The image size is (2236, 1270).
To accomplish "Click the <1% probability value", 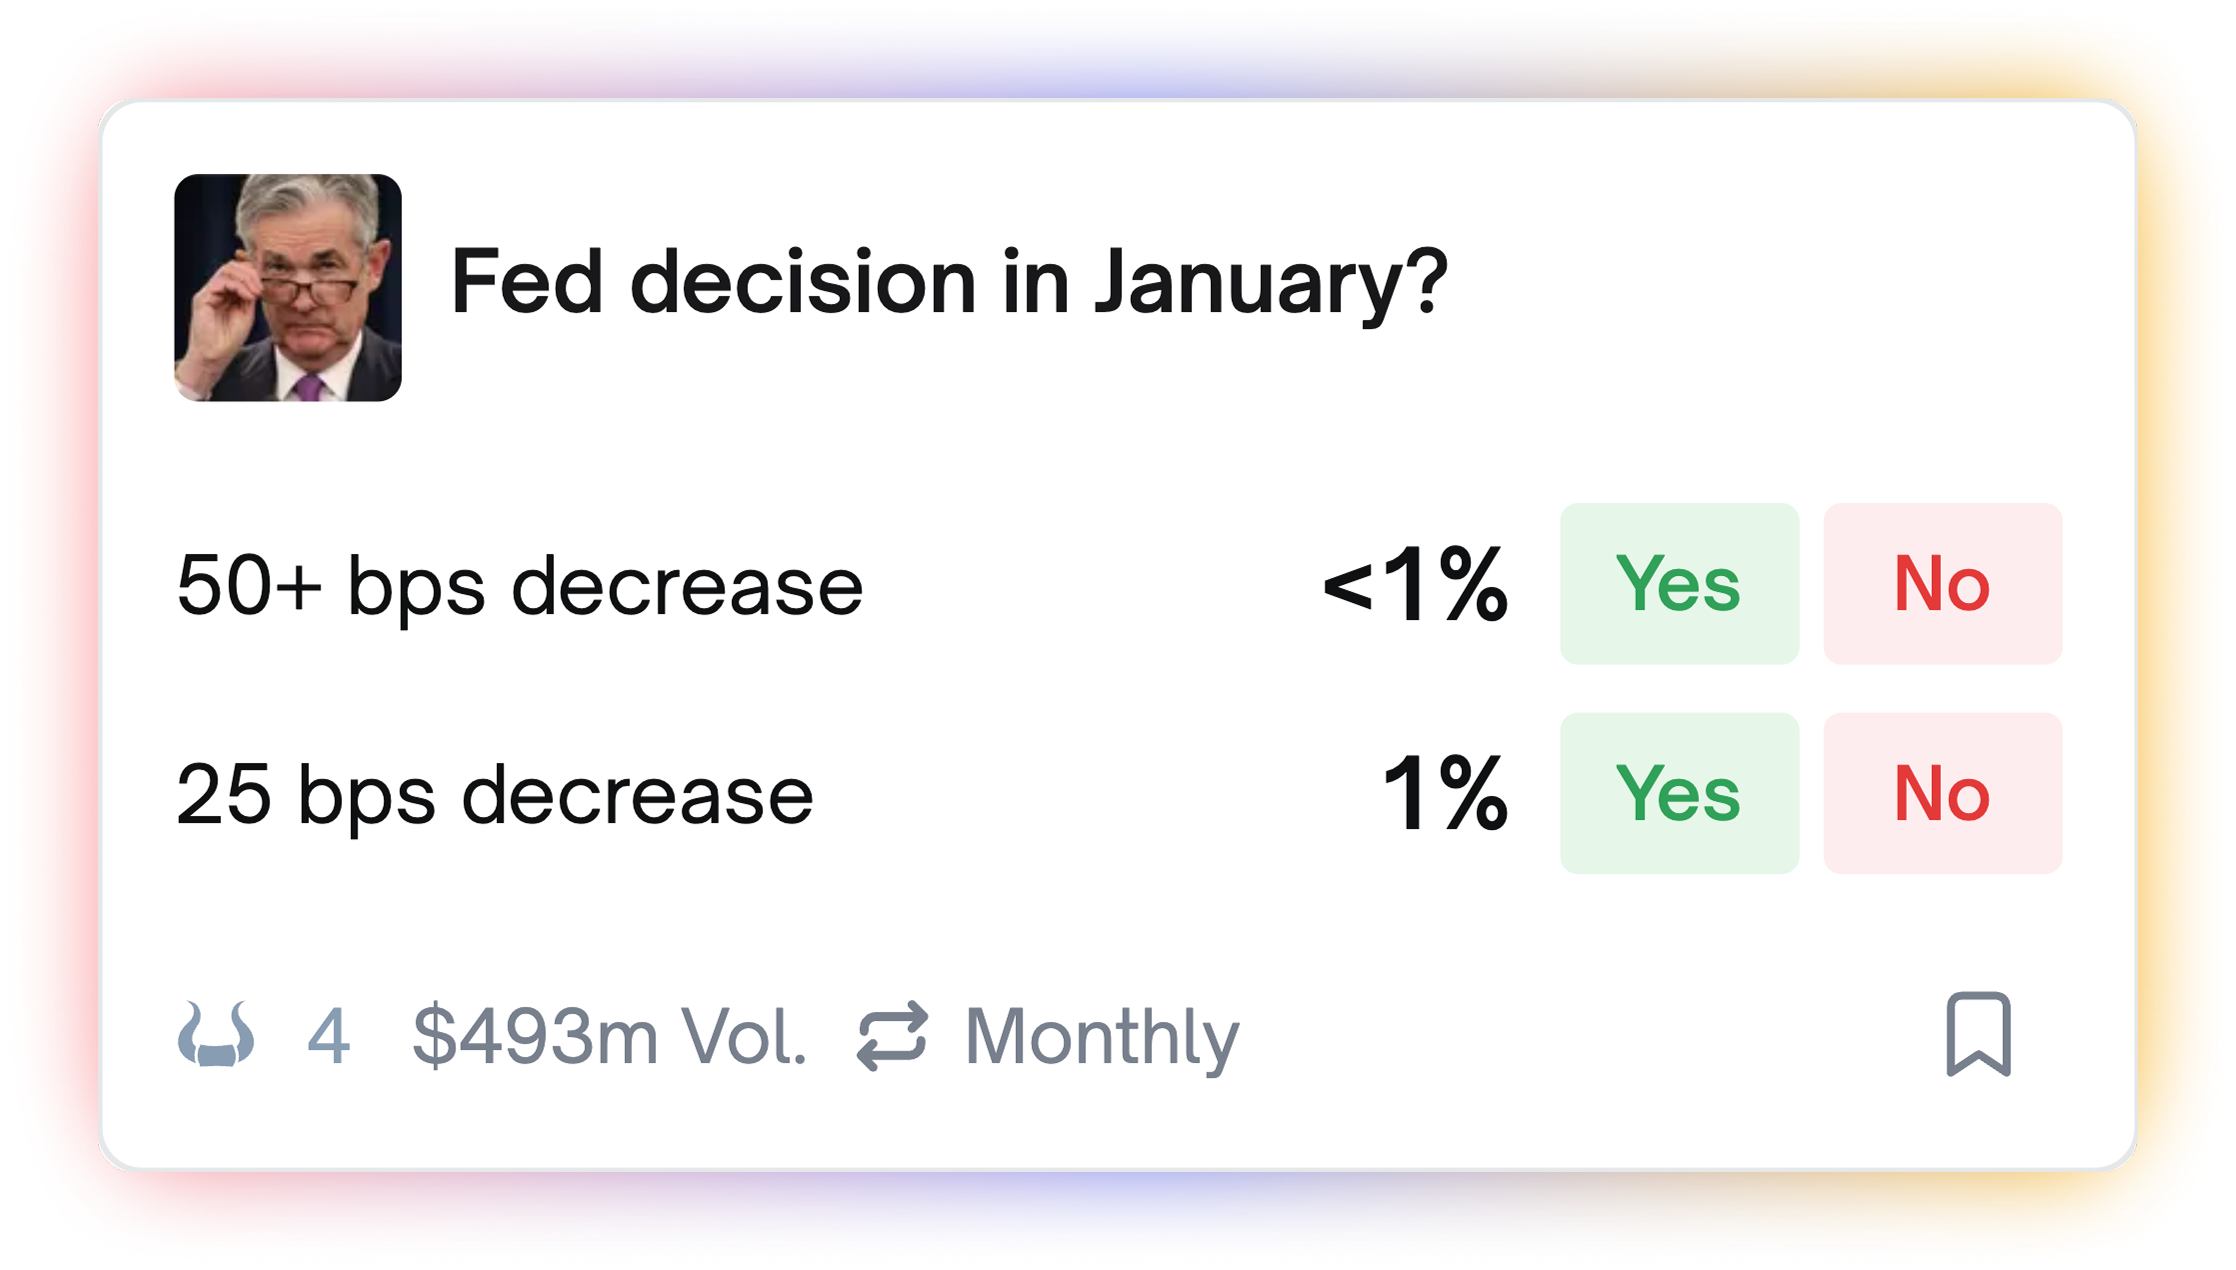I will tap(1414, 585).
